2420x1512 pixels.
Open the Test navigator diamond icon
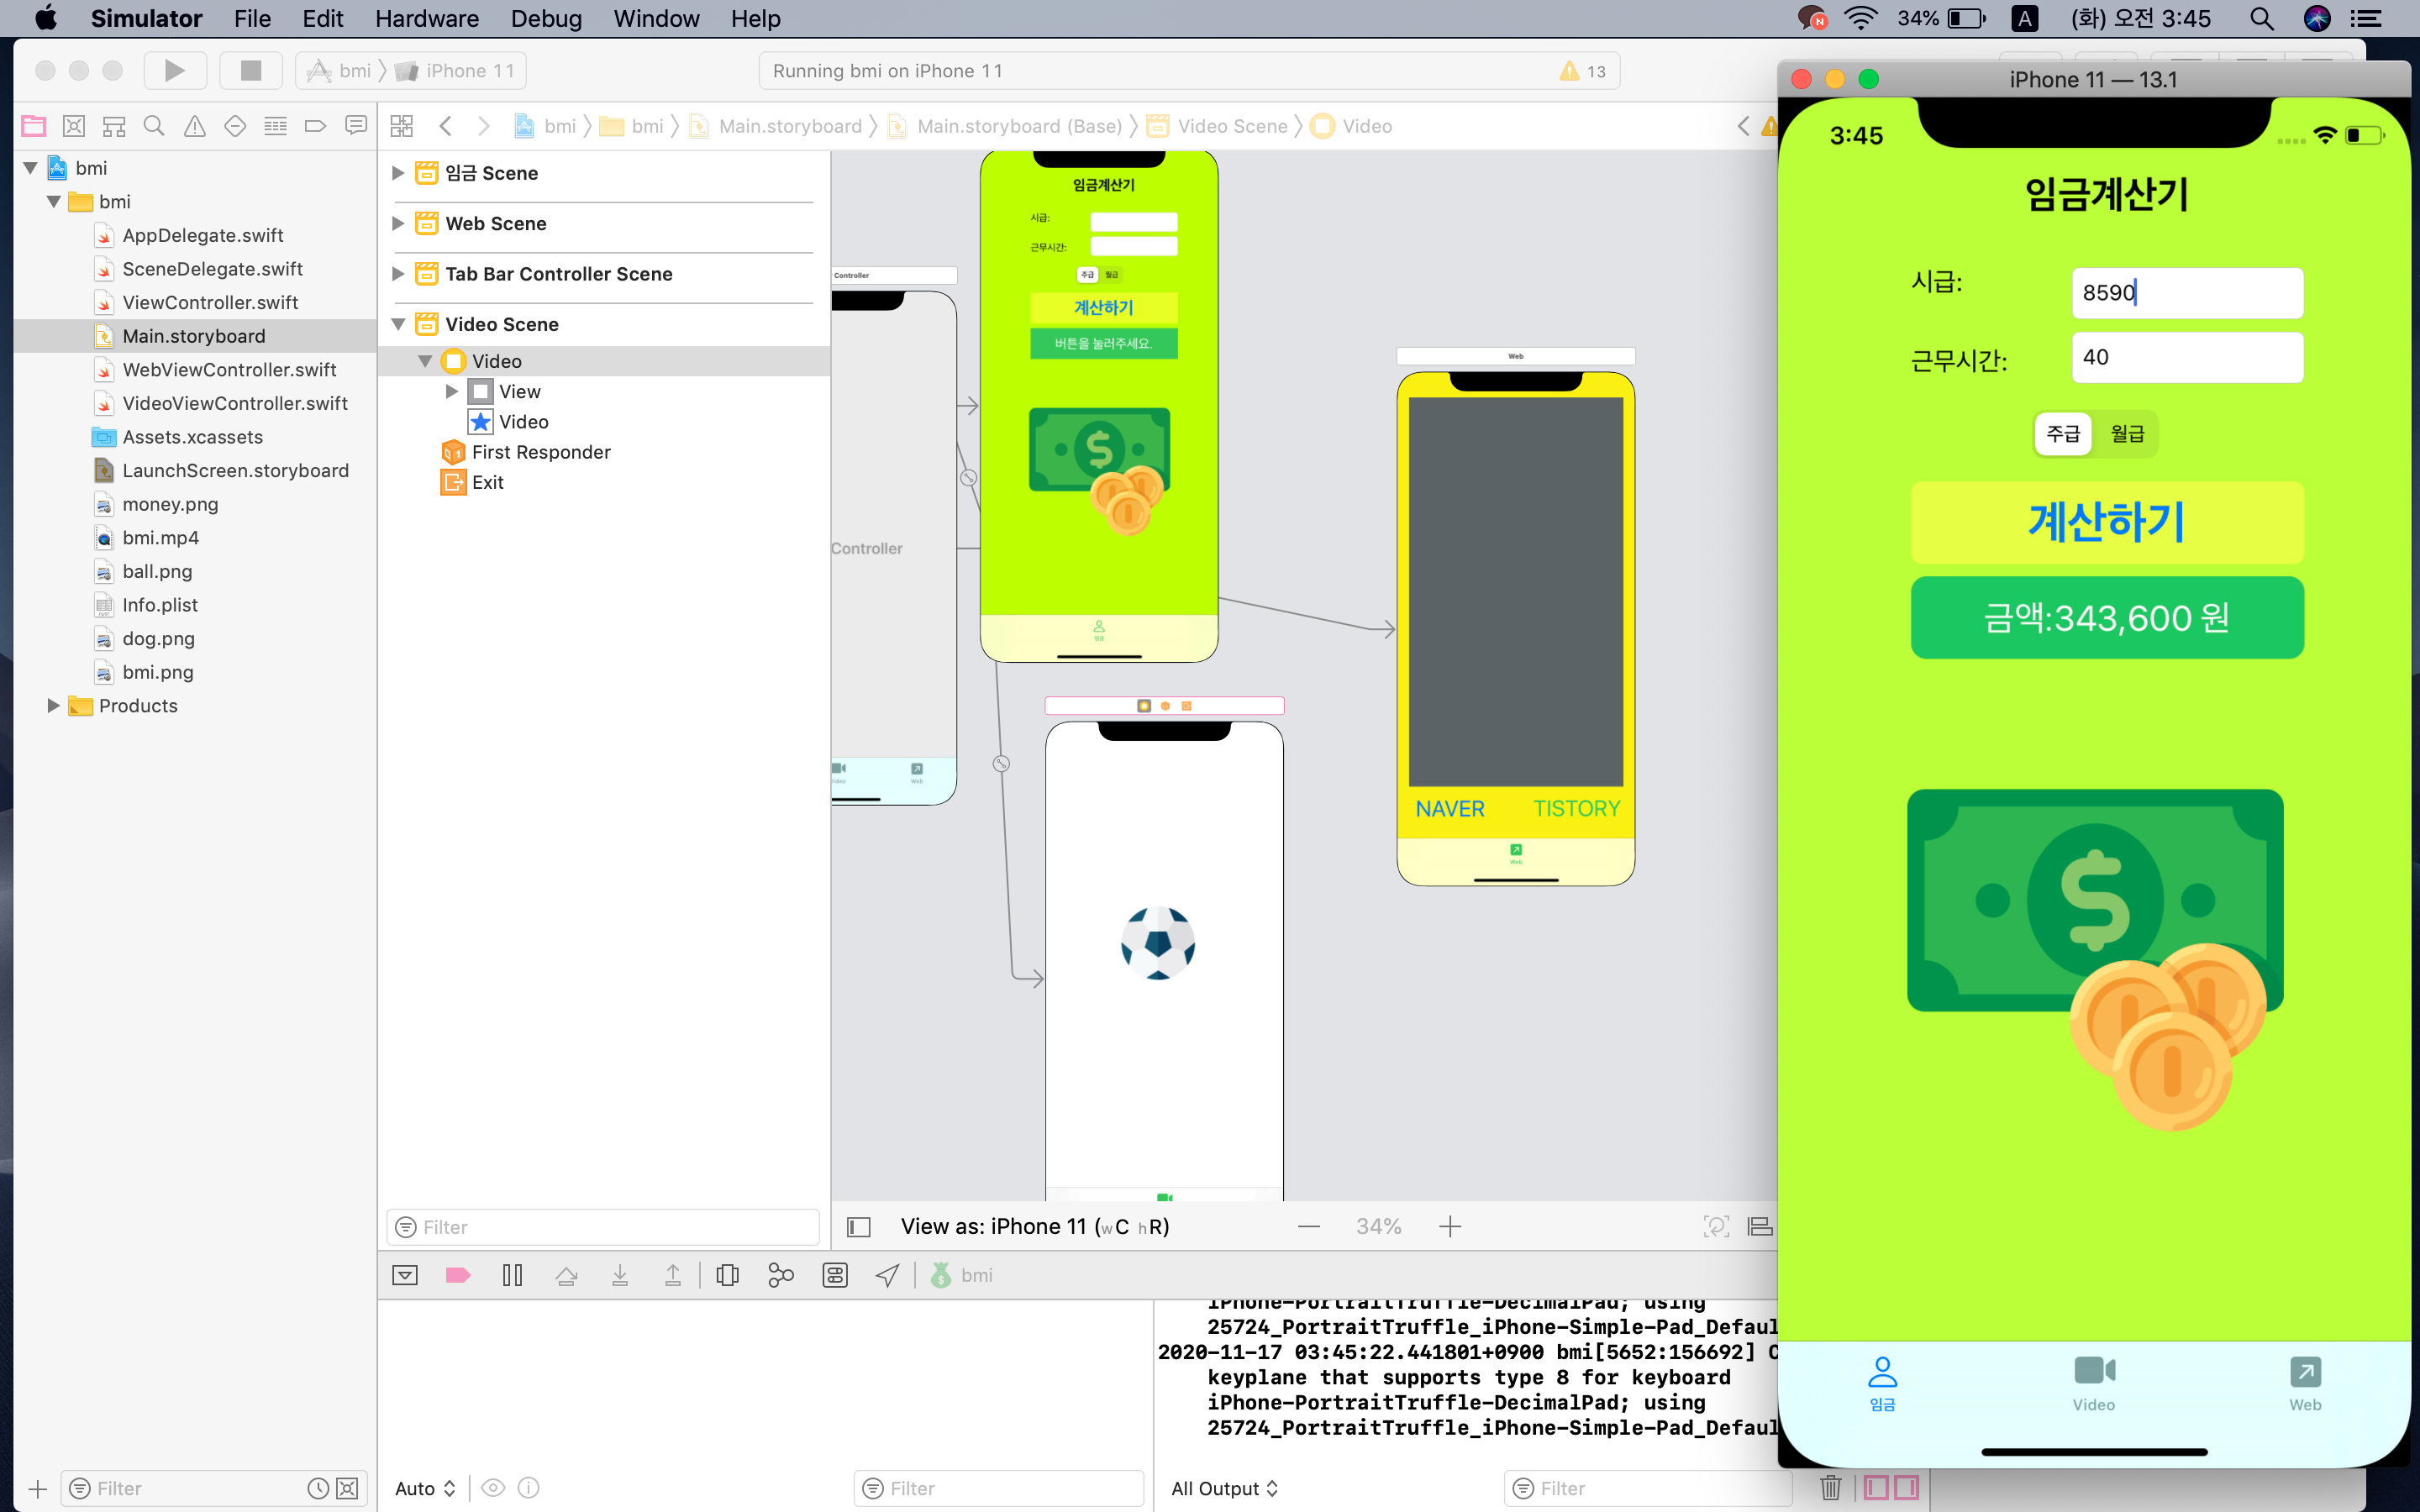(235, 126)
